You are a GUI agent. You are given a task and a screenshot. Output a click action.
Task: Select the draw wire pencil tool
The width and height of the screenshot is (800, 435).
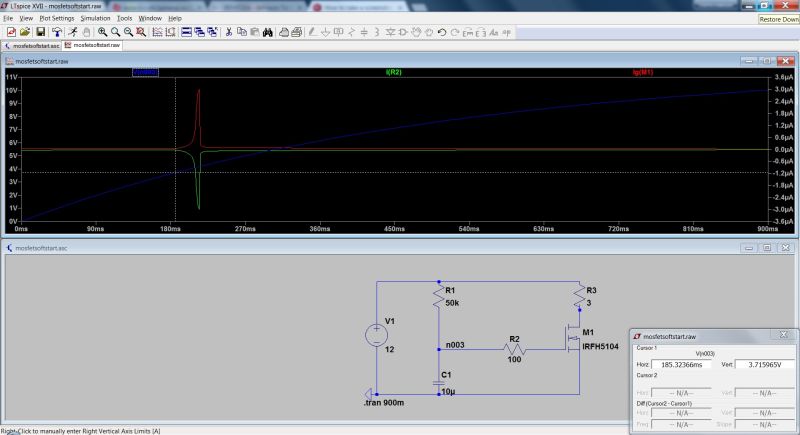312,32
